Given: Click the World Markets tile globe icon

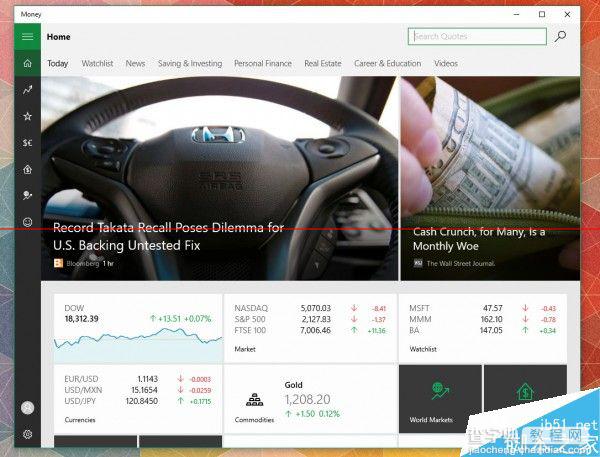Looking at the screenshot, I should pyautogui.click(x=440, y=390).
